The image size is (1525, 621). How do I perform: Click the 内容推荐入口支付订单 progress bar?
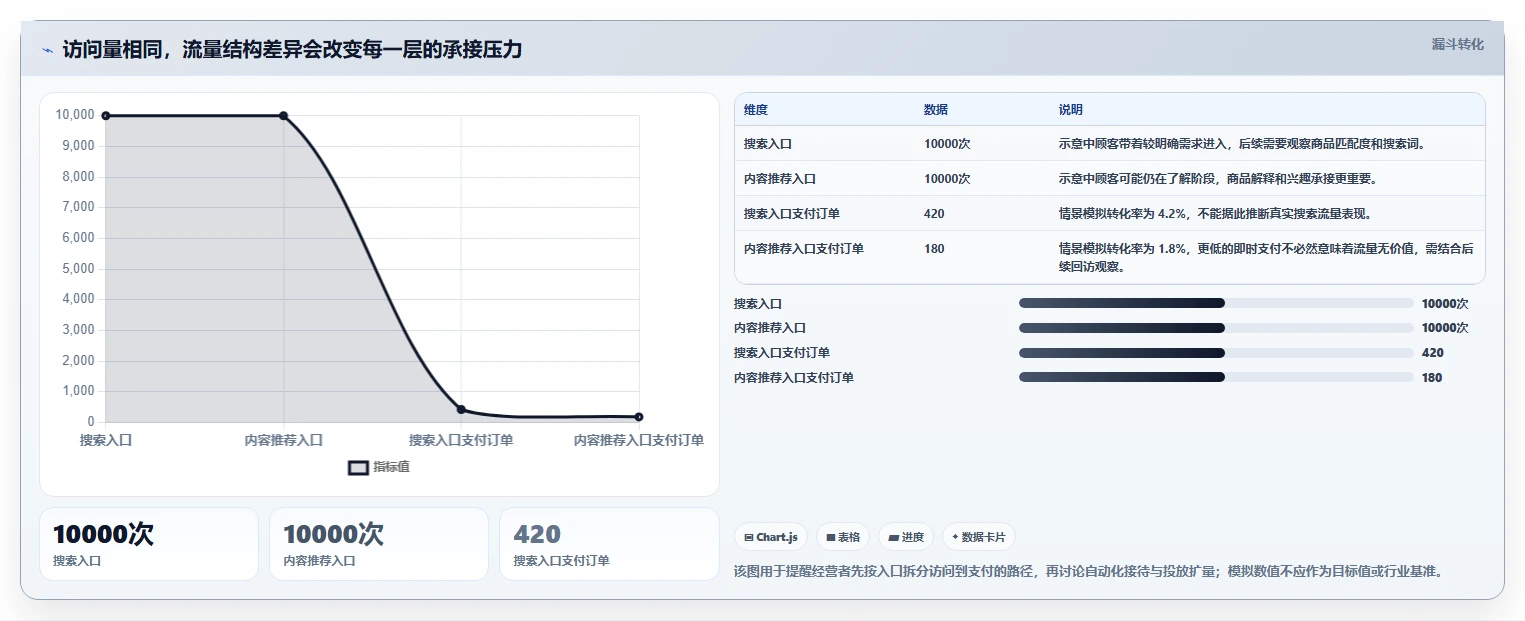coord(1216,377)
